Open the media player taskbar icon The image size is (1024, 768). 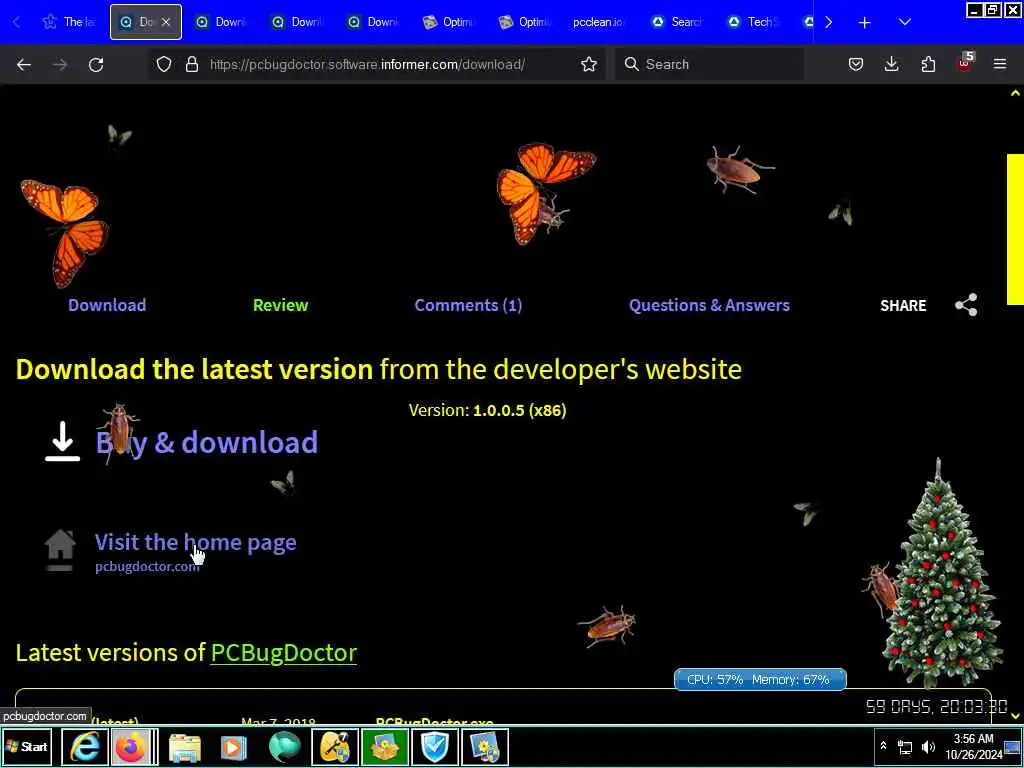click(x=233, y=747)
